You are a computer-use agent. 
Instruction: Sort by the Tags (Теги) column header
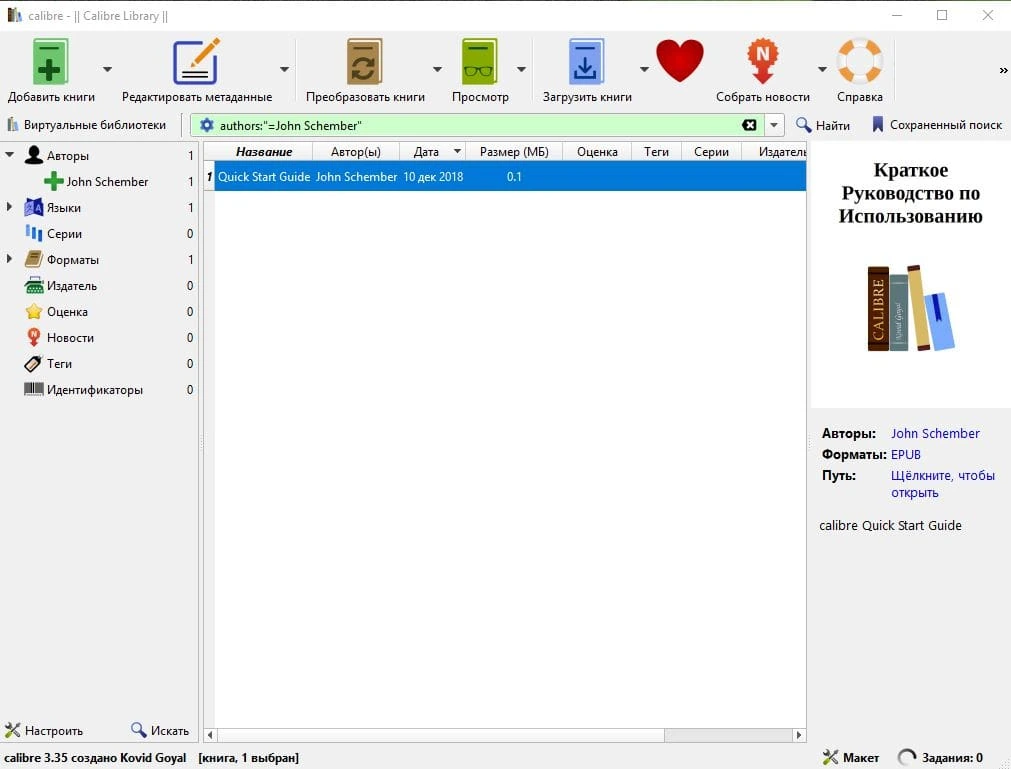[656, 151]
